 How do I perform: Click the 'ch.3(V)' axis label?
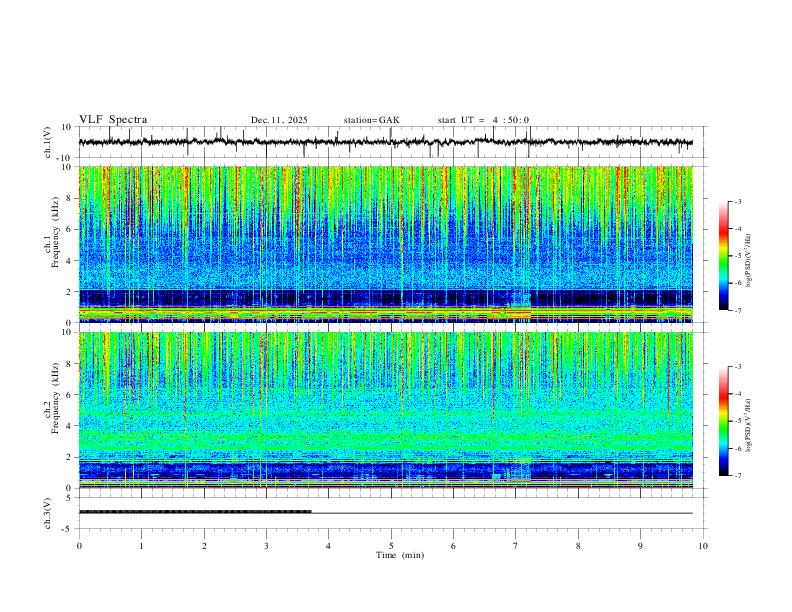click(x=48, y=513)
